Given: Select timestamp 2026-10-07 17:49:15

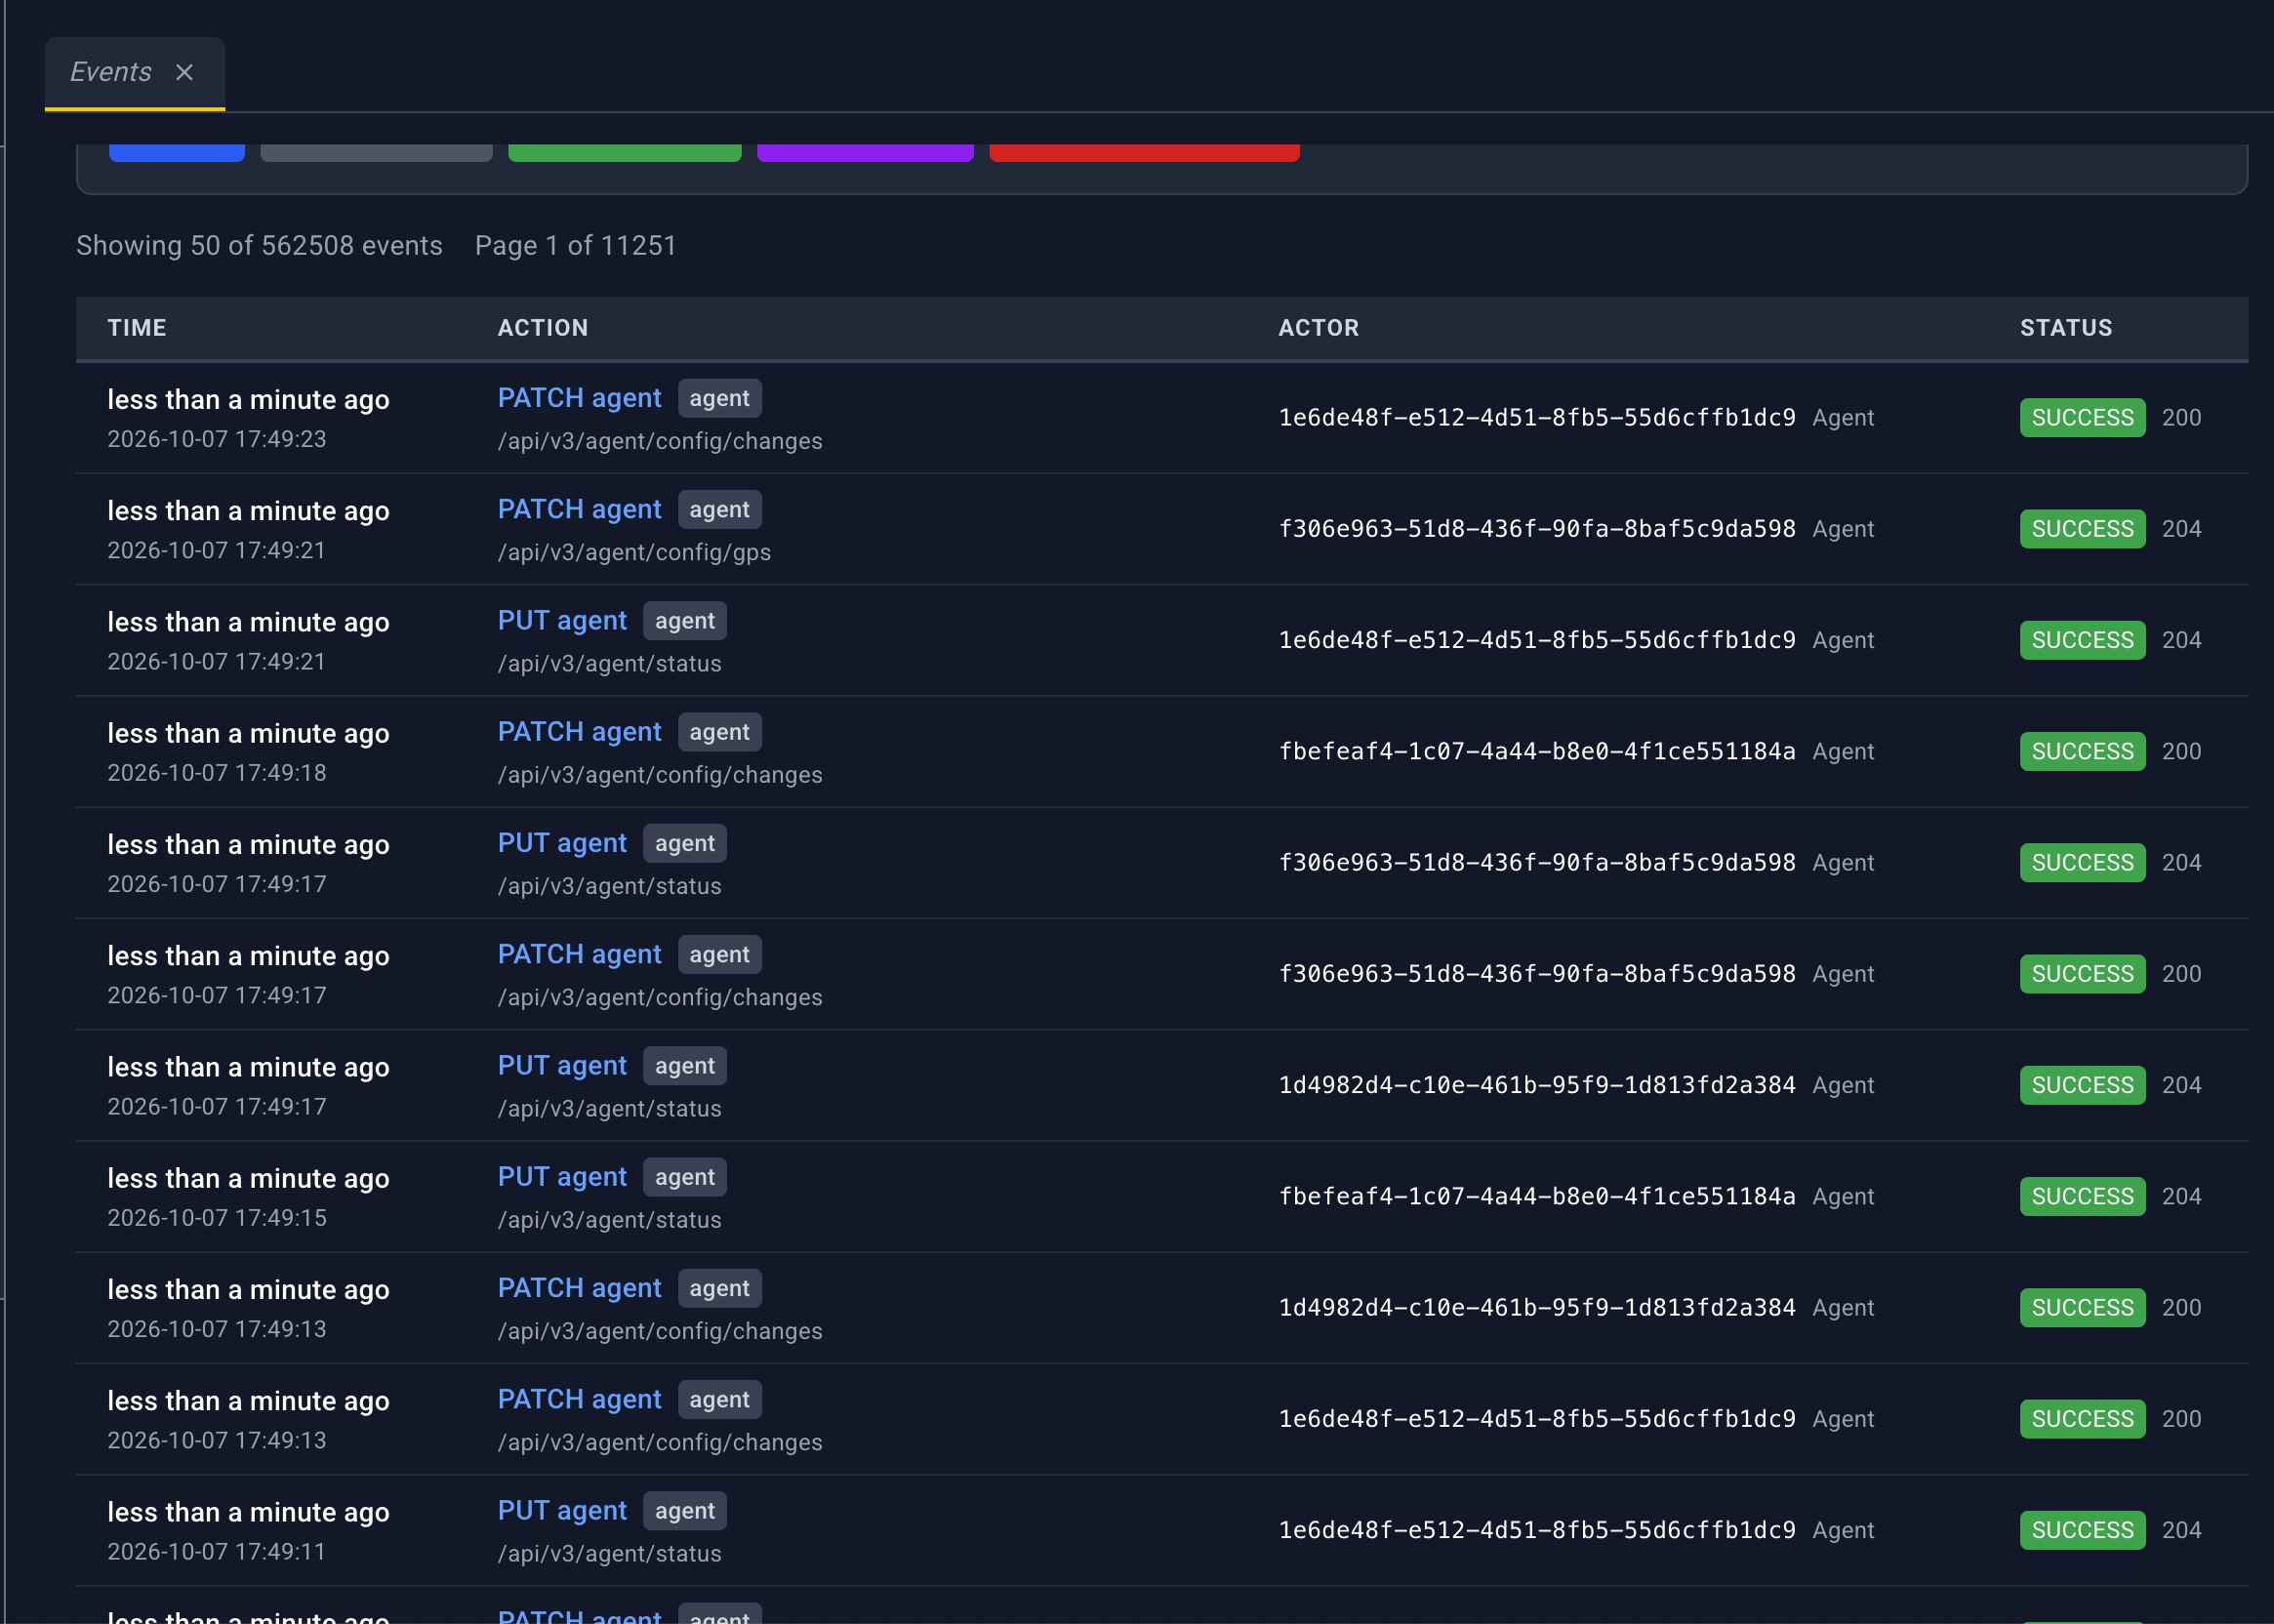Looking at the screenshot, I should tap(217, 1218).
